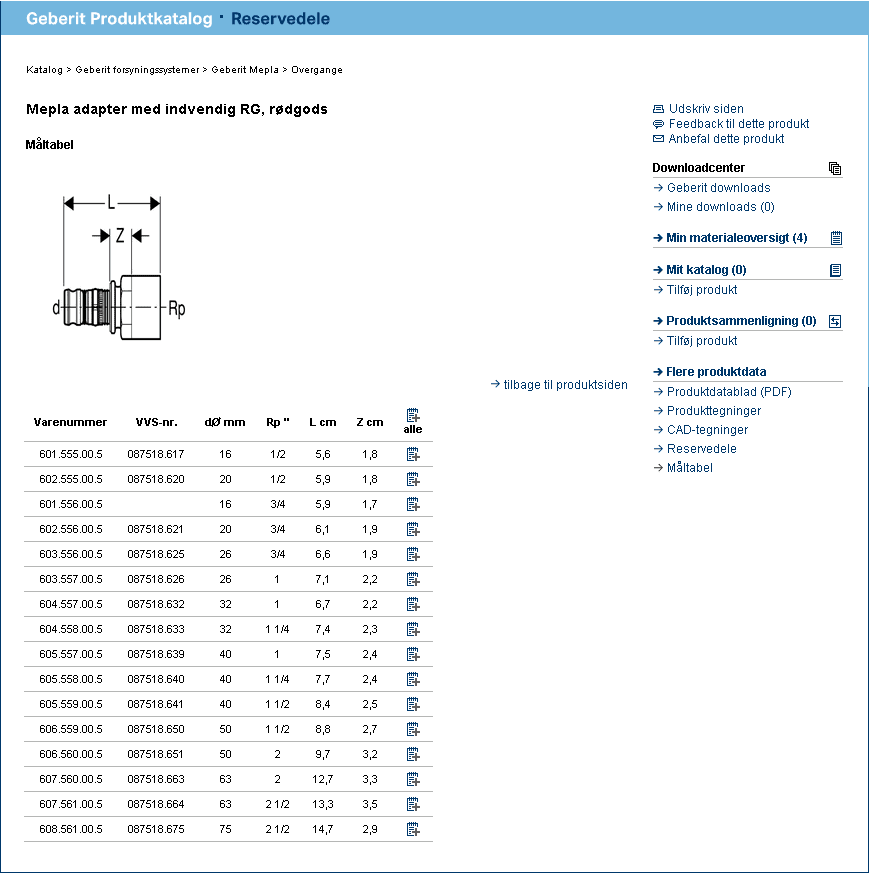Select VVS number 087518.617

(155, 454)
